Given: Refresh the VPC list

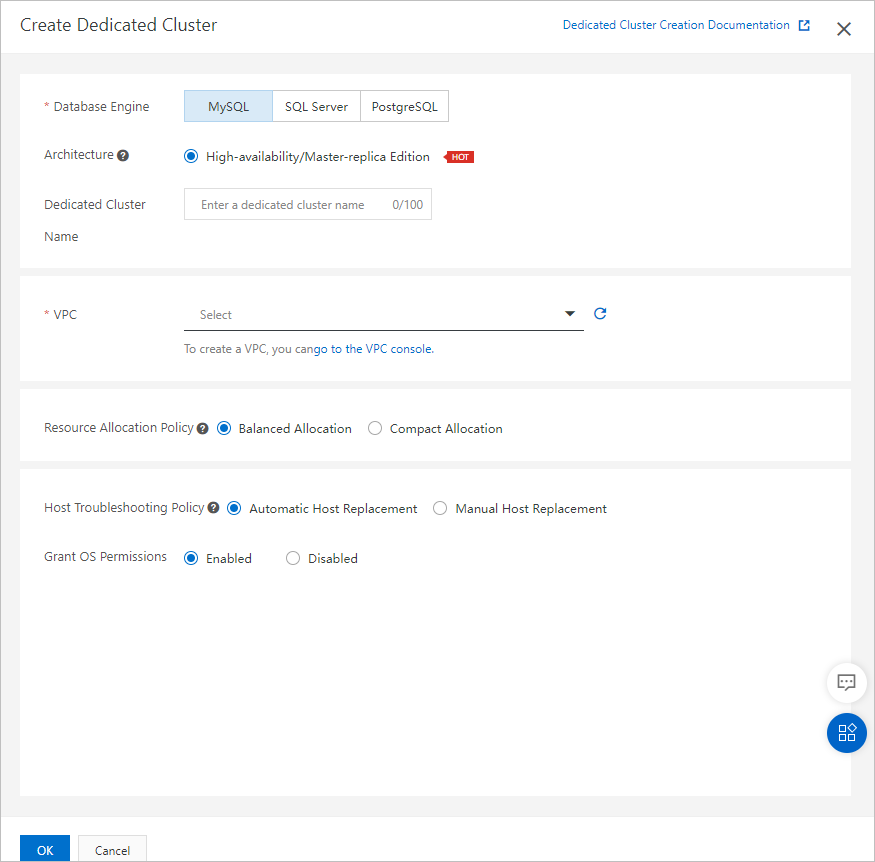Looking at the screenshot, I should [x=600, y=314].
